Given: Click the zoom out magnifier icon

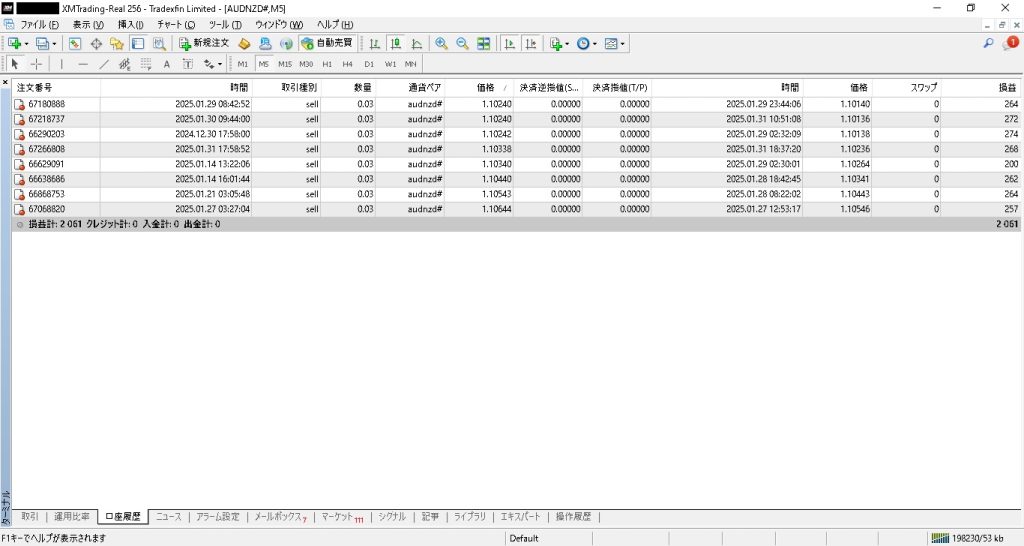Looking at the screenshot, I should point(462,44).
